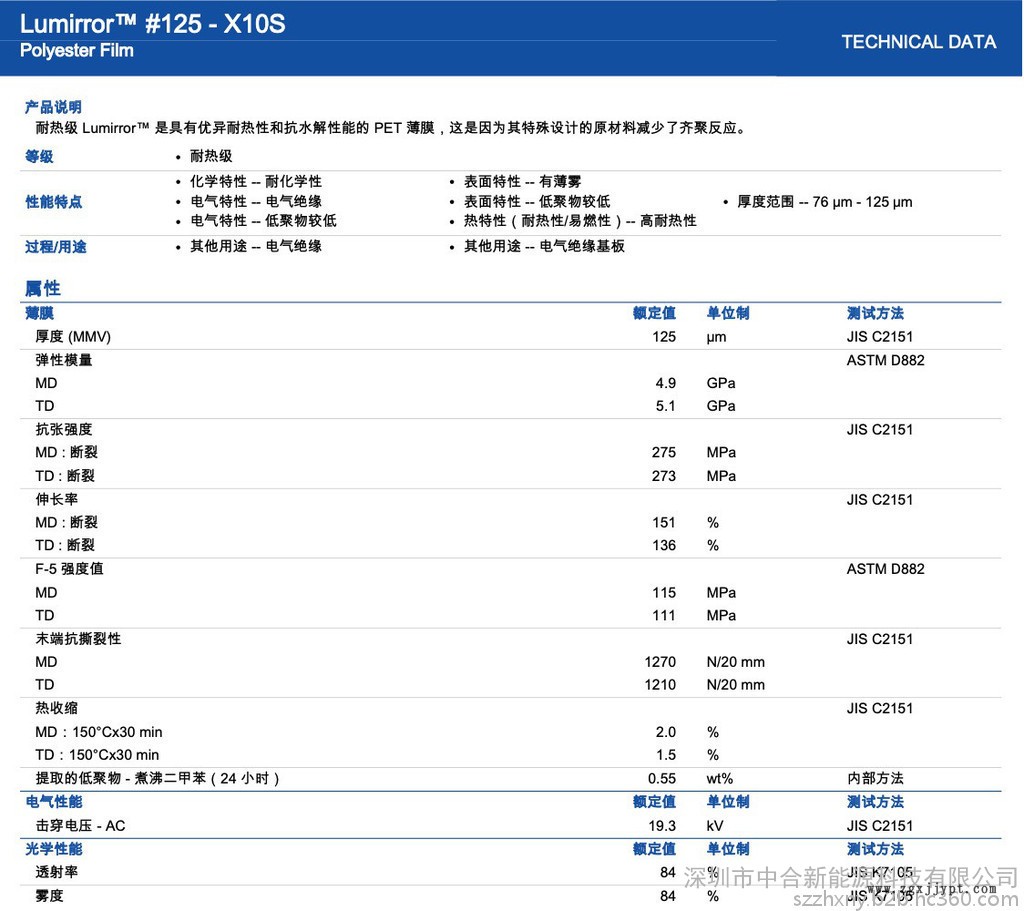Click the 热收缩 property label
The height and width of the screenshot is (911, 1024).
click(x=57, y=708)
